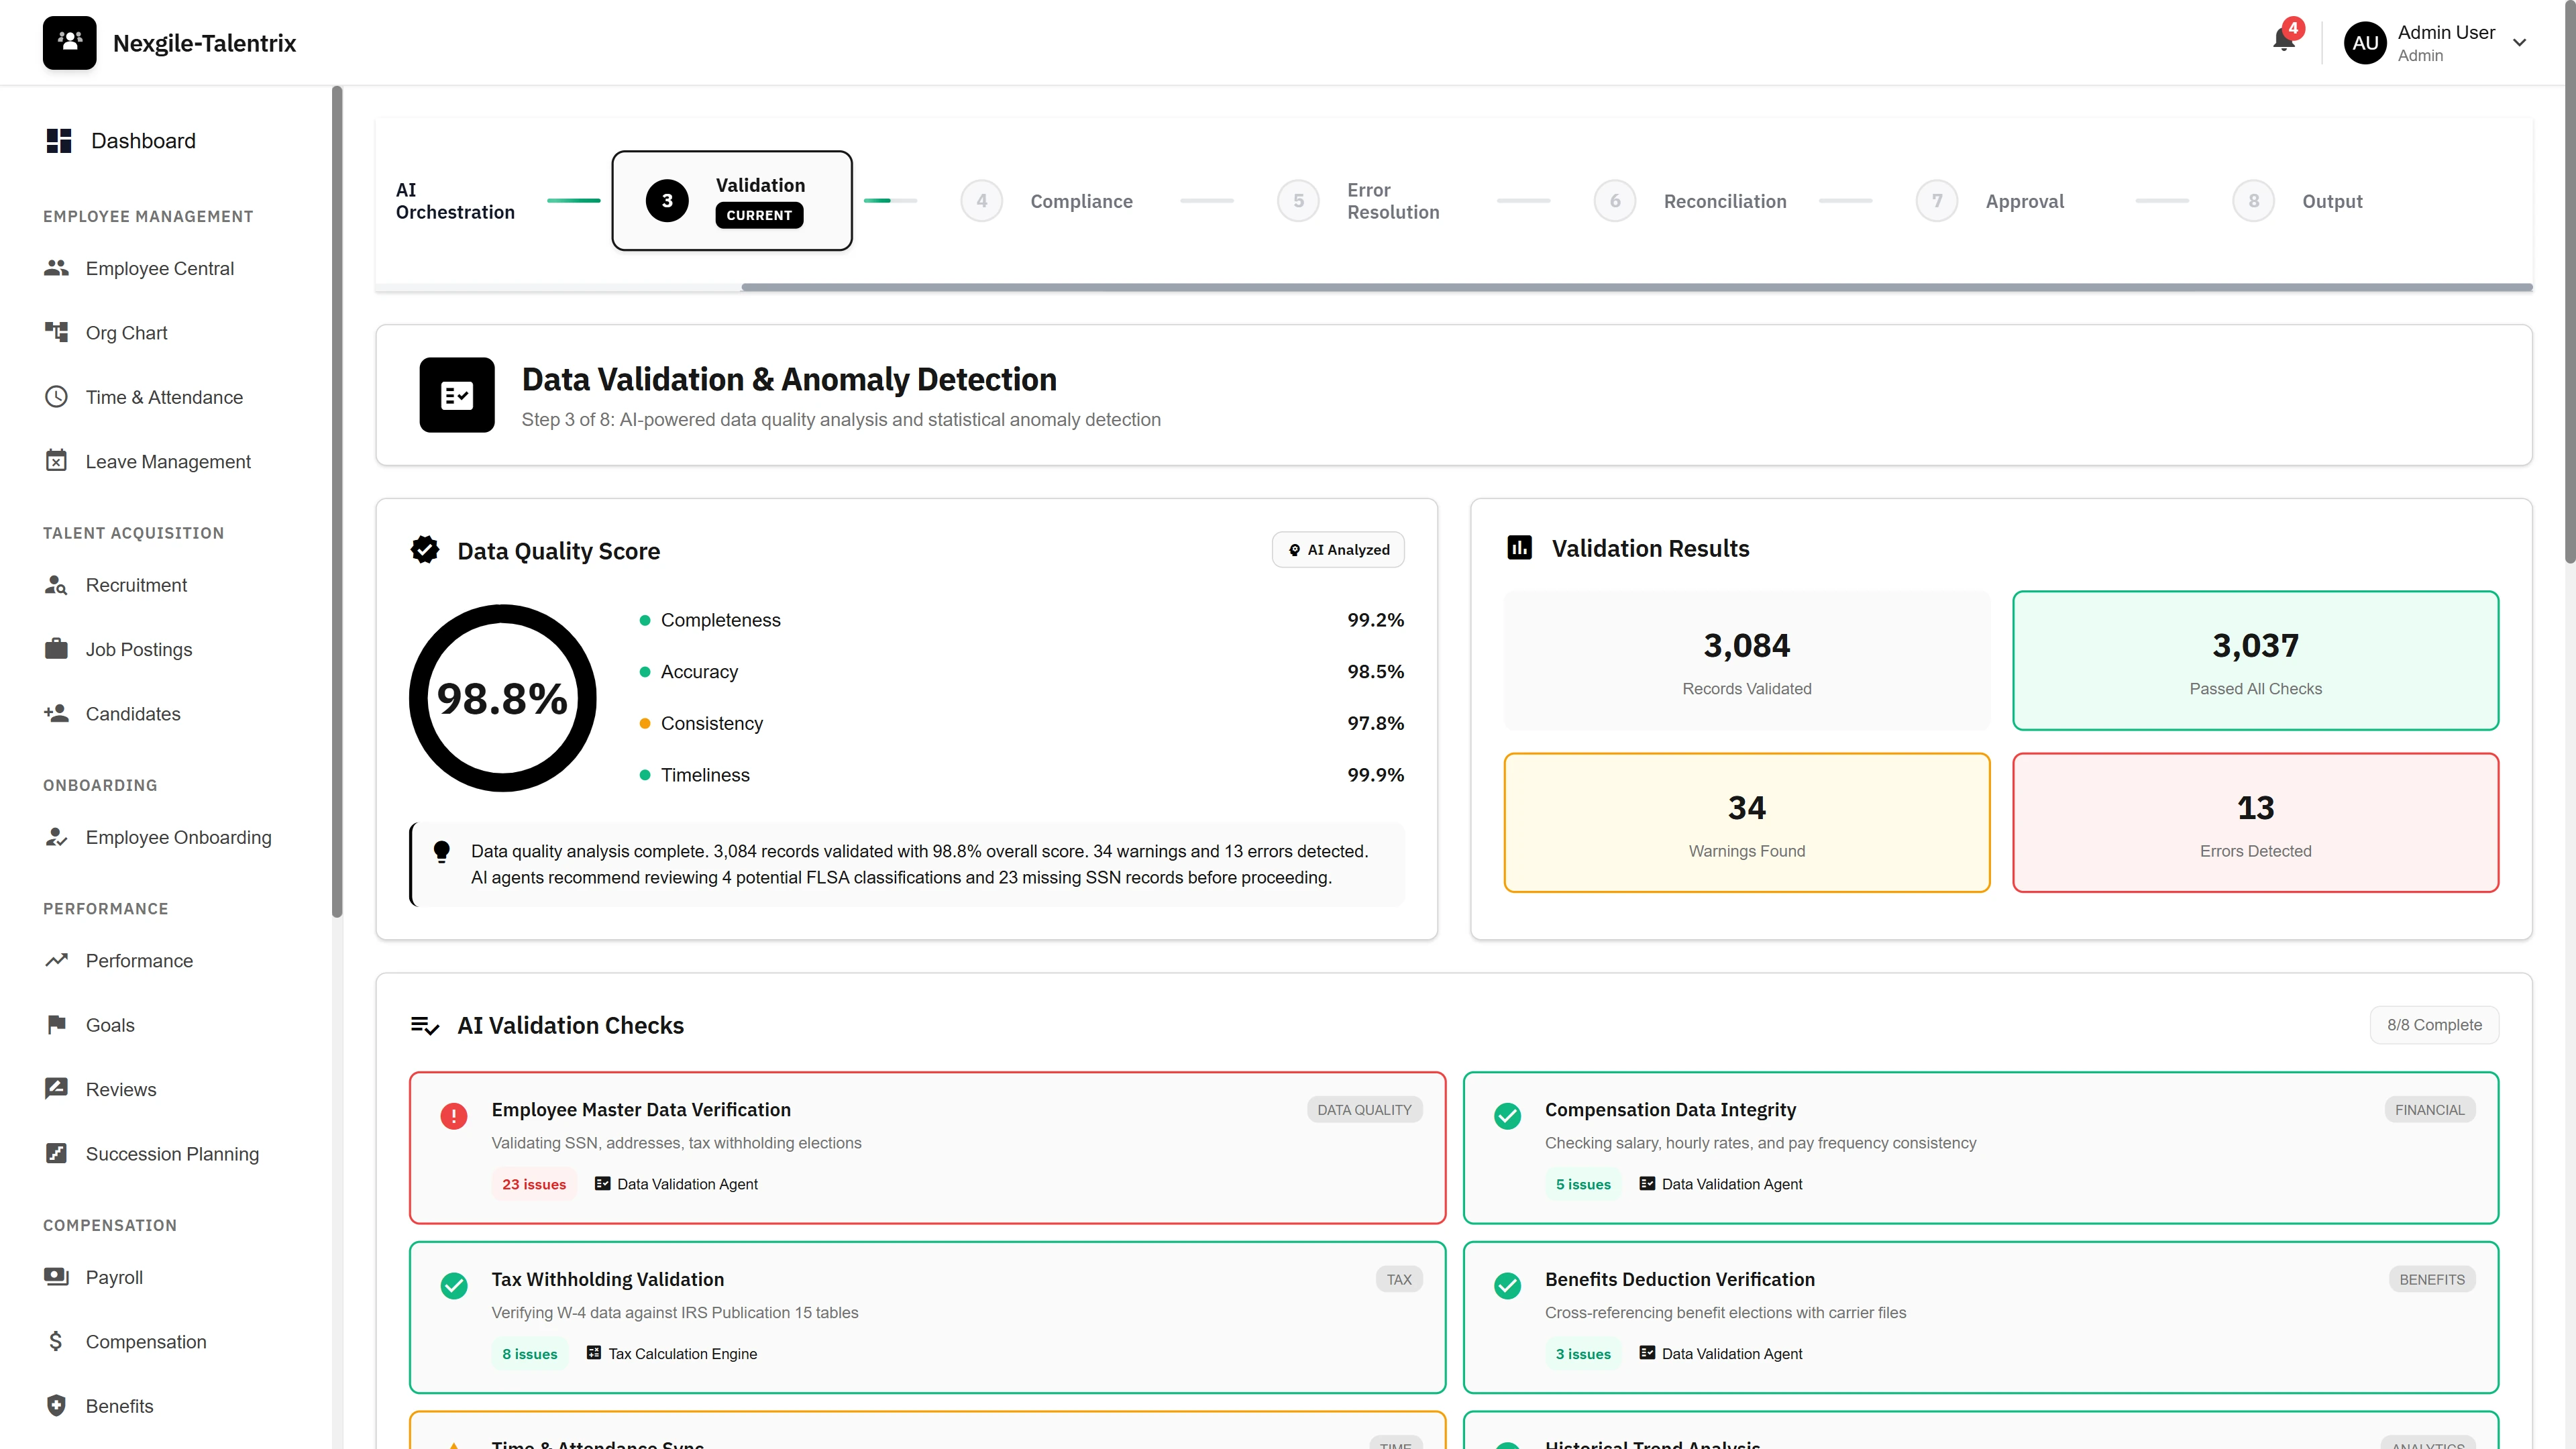The height and width of the screenshot is (1449, 2576).
Task: Click the Validation Results bar chart icon
Action: pos(1519,547)
